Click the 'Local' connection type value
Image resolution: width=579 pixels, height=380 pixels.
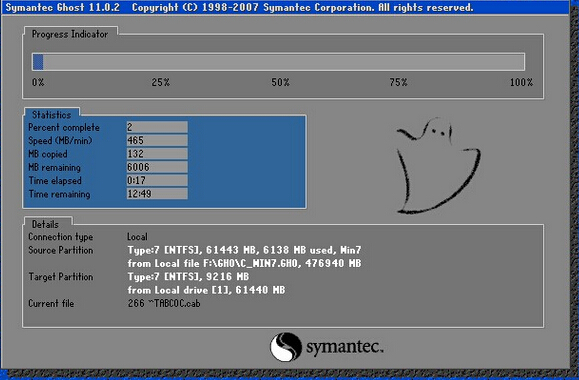point(137,237)
